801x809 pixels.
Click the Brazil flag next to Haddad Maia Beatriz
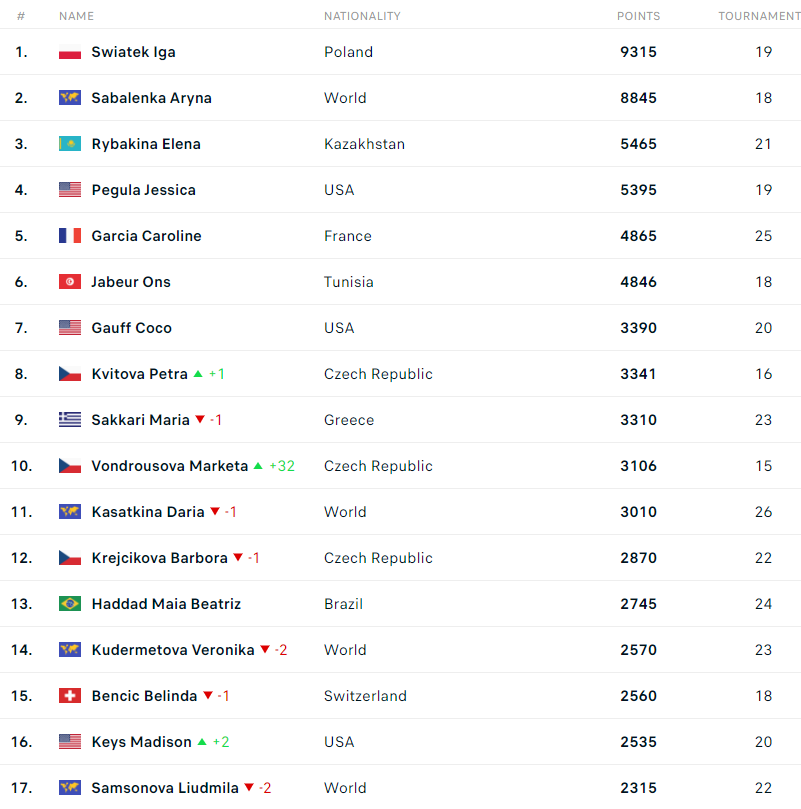pyautogui.click(x=70, y=604)
